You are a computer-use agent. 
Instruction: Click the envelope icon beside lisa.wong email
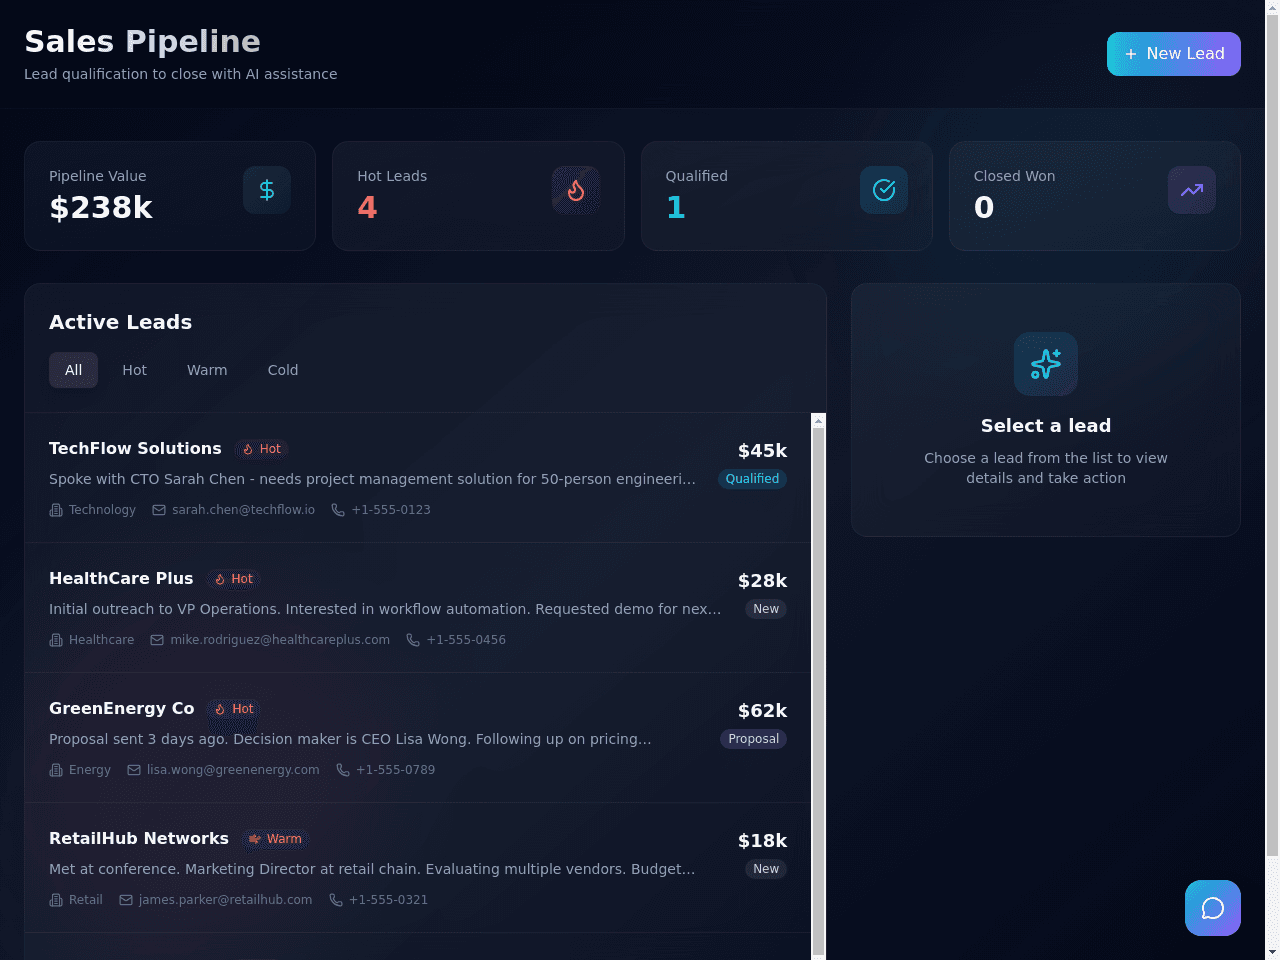(x=134, y=770)
